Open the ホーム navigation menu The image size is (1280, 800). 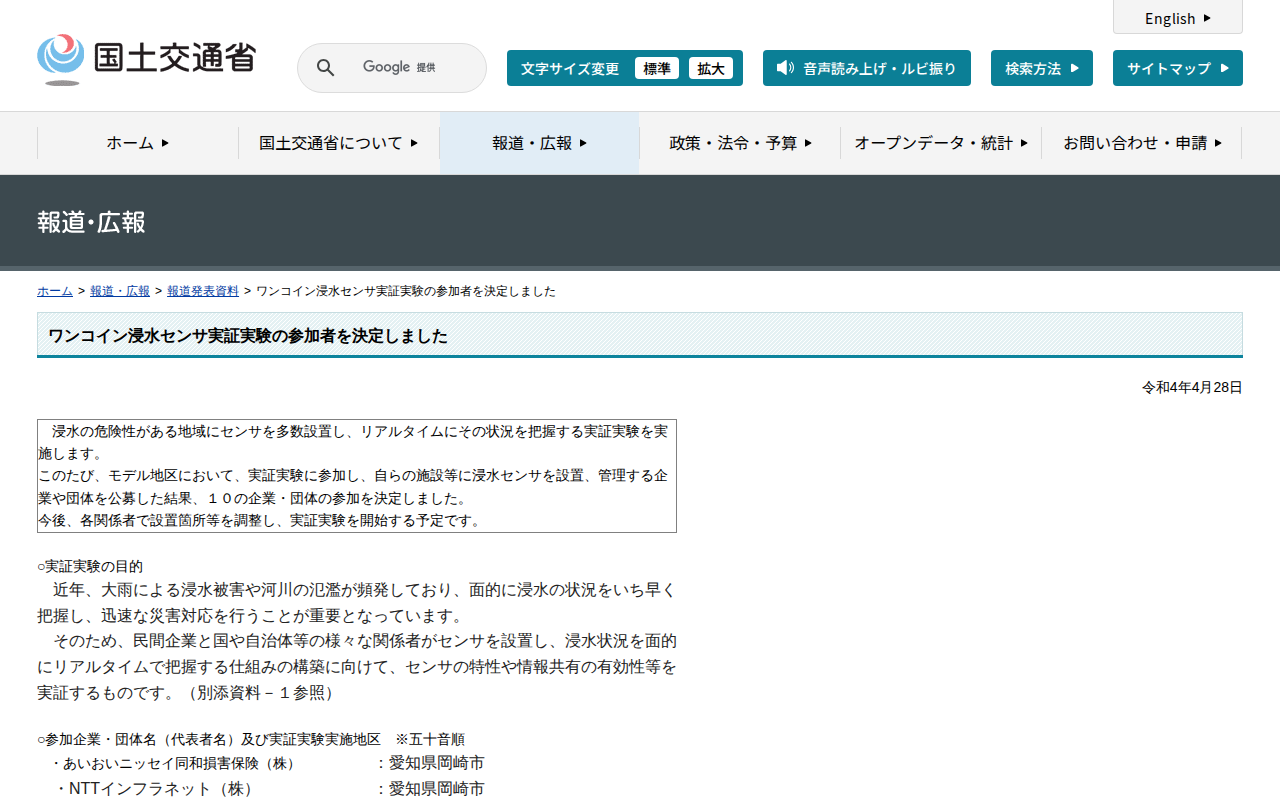point(138,143)
